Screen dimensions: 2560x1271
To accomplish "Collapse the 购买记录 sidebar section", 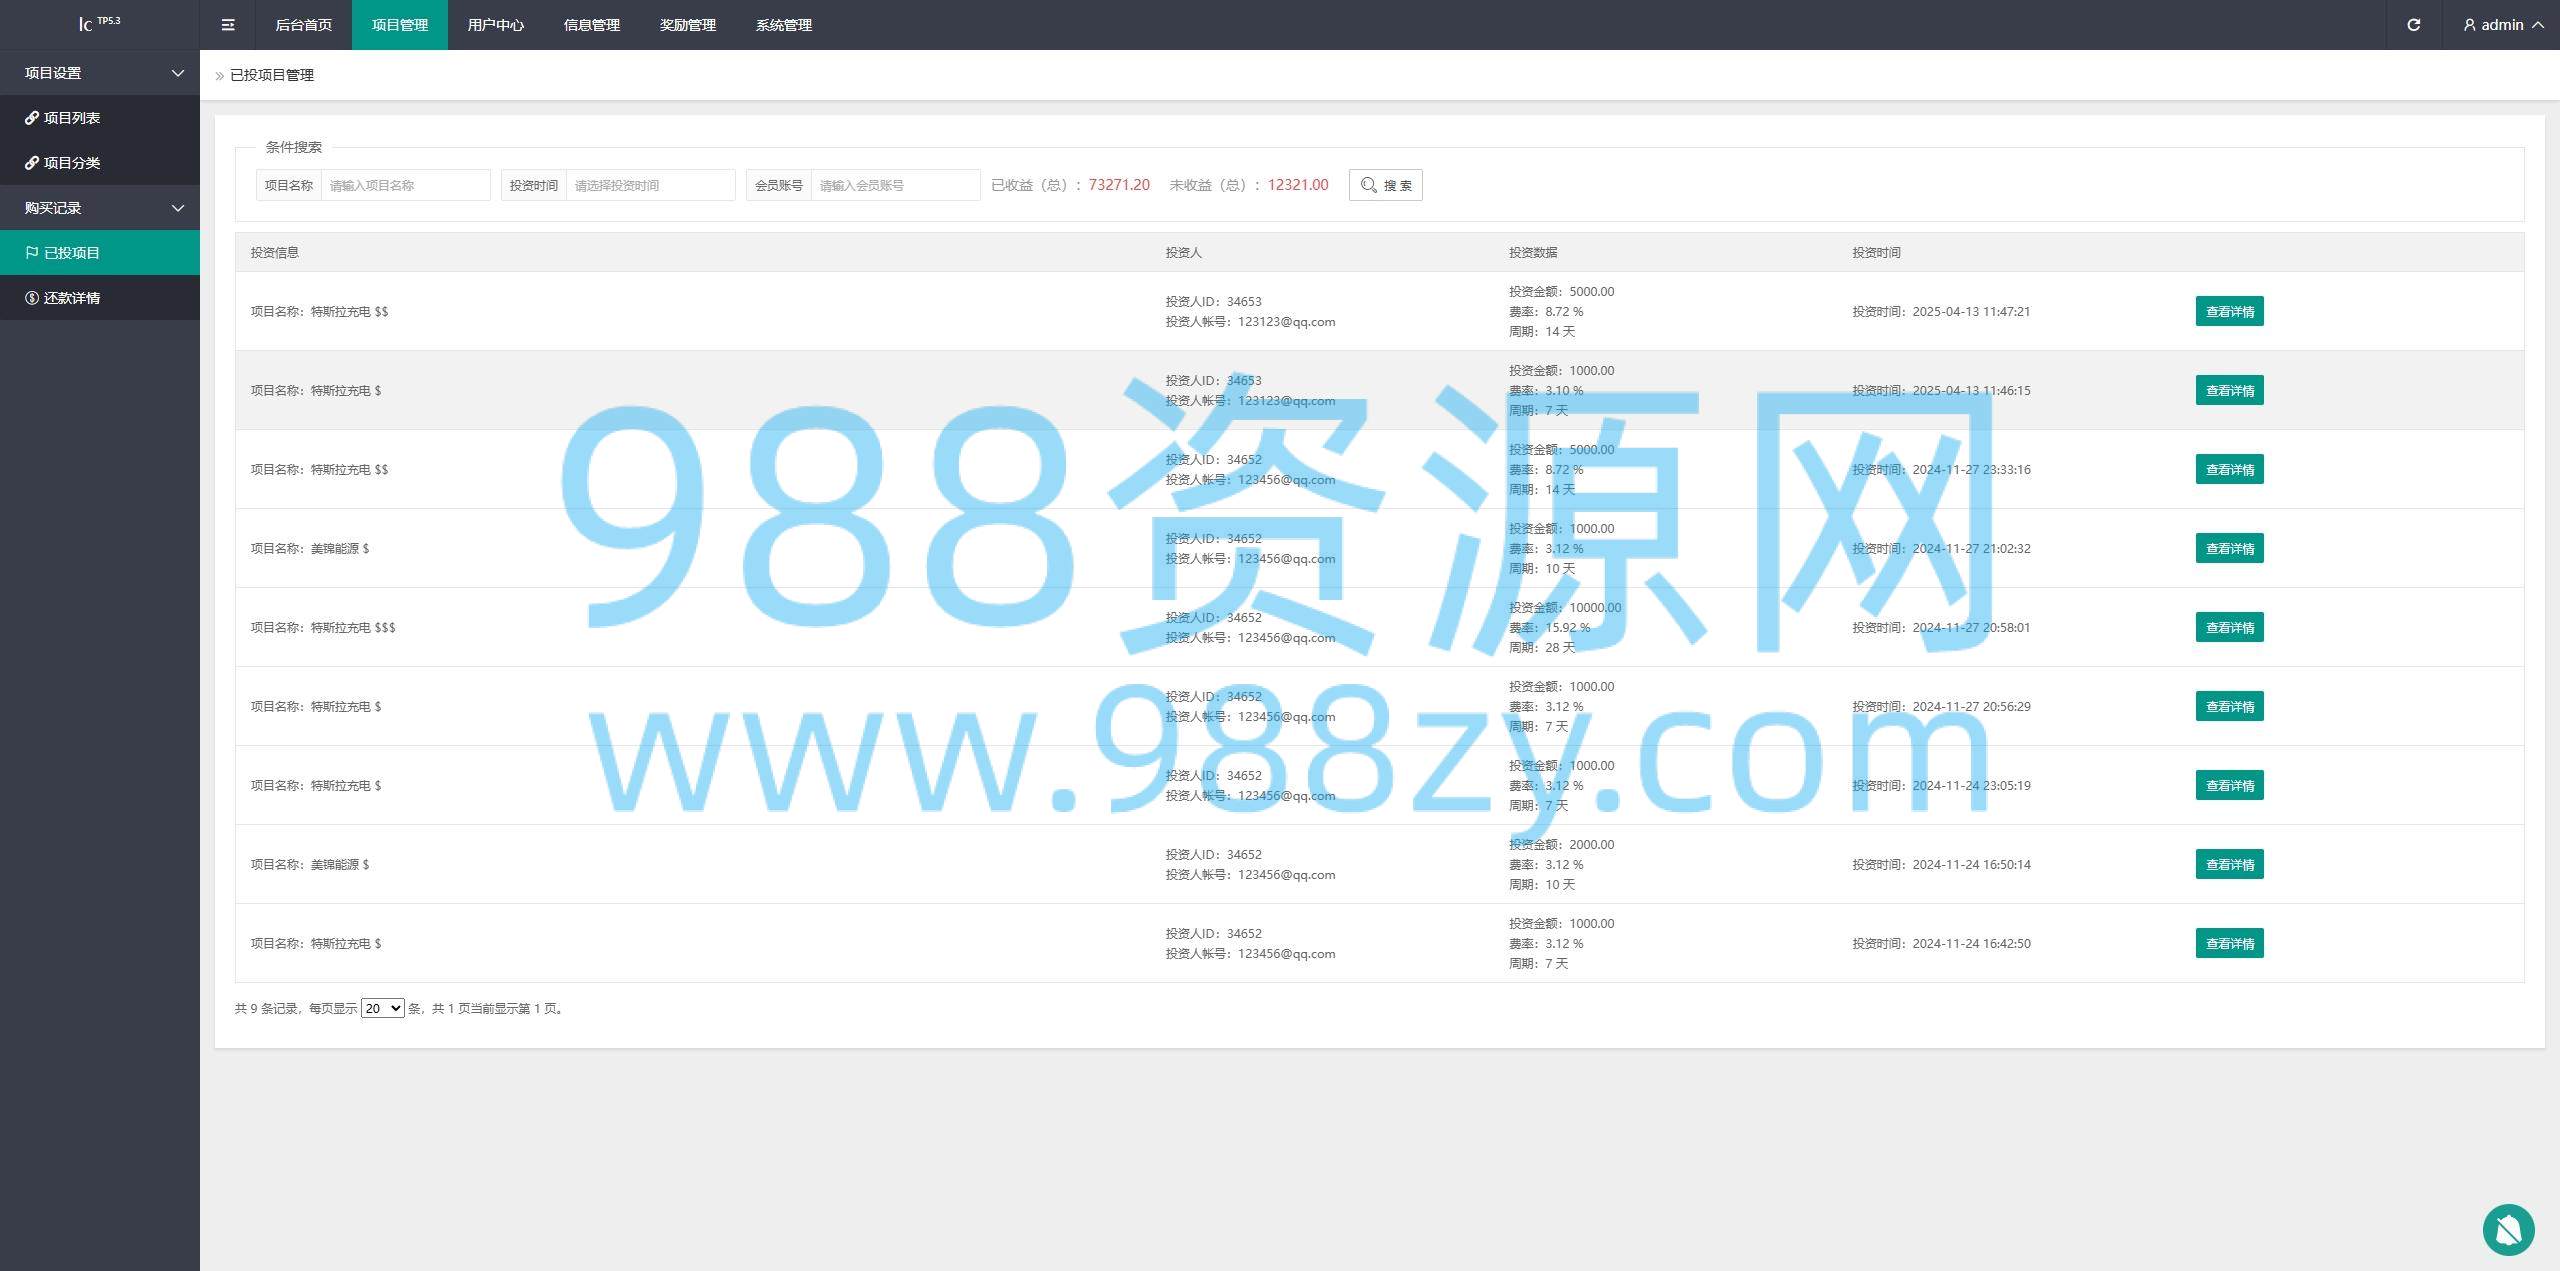I will [100, 208].
